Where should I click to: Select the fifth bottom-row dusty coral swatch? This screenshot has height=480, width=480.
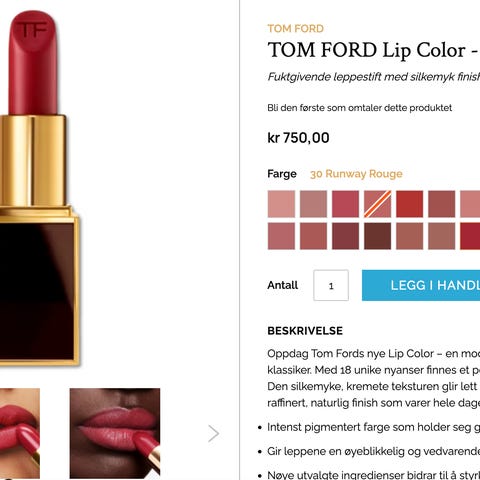409,236
